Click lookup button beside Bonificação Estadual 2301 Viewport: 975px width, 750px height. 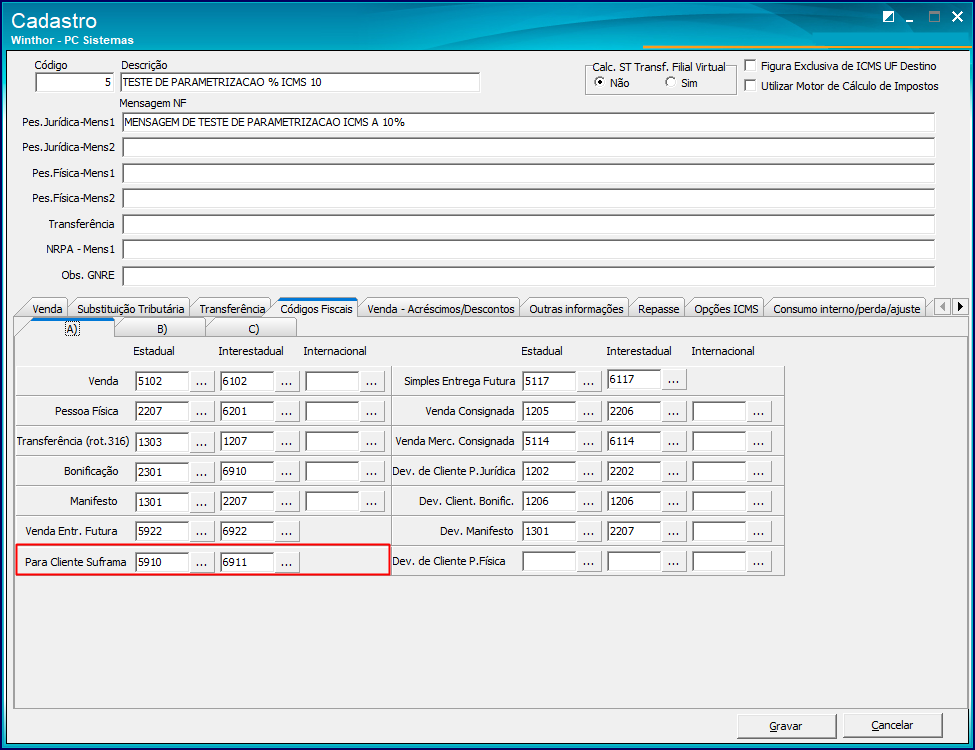(202, 471)
